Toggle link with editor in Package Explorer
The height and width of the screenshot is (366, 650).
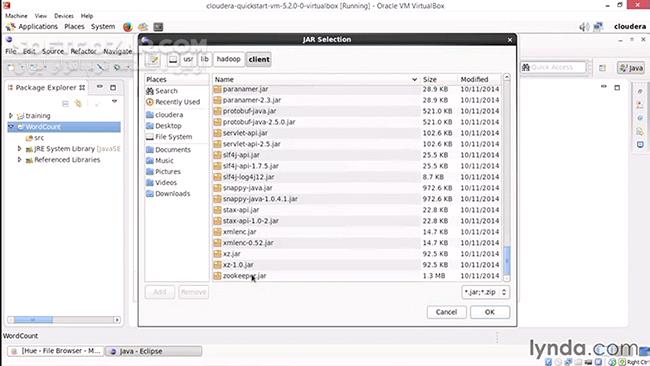[x=78, y=103]
